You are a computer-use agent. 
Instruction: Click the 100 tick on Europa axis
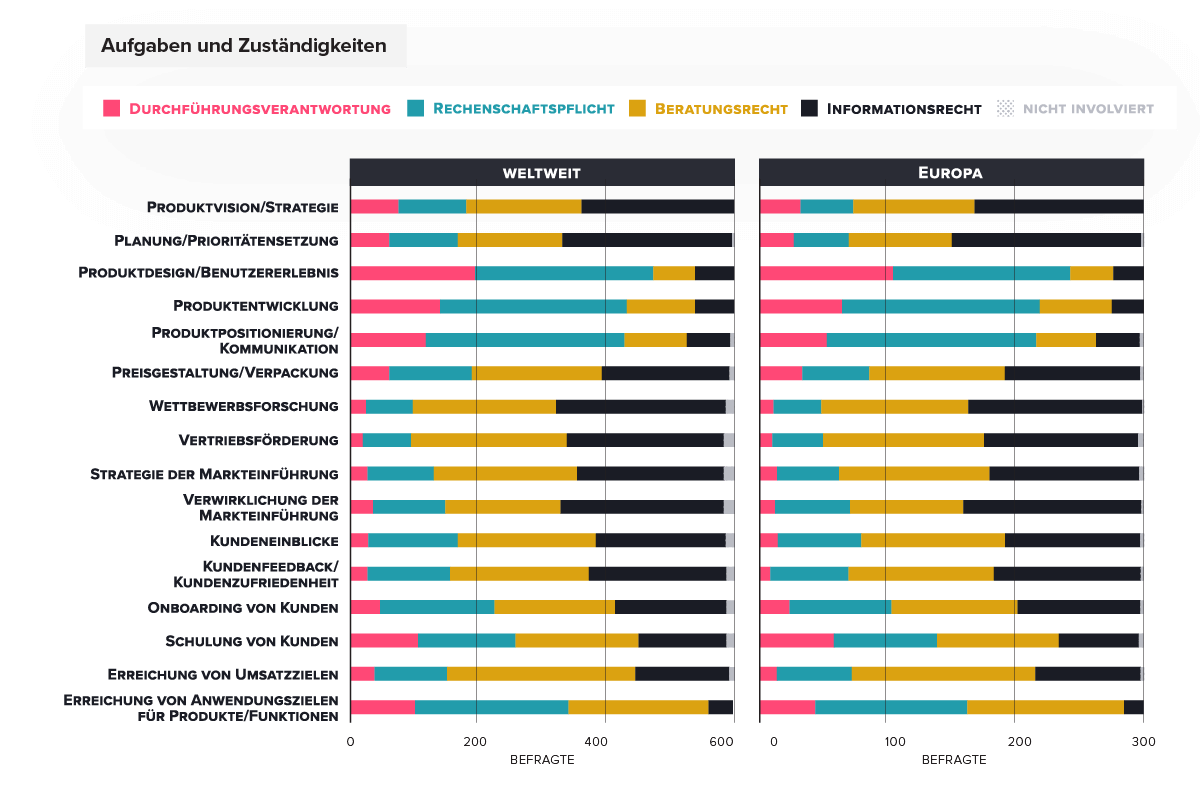coord(893,742)
